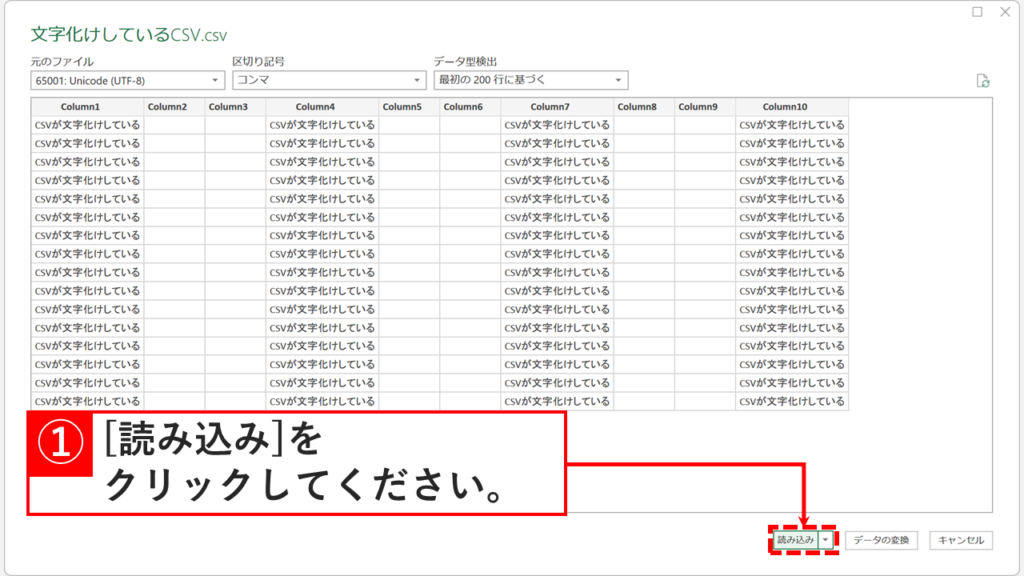
Task: Select the Column9 header
Action: (x=700, y=106)
